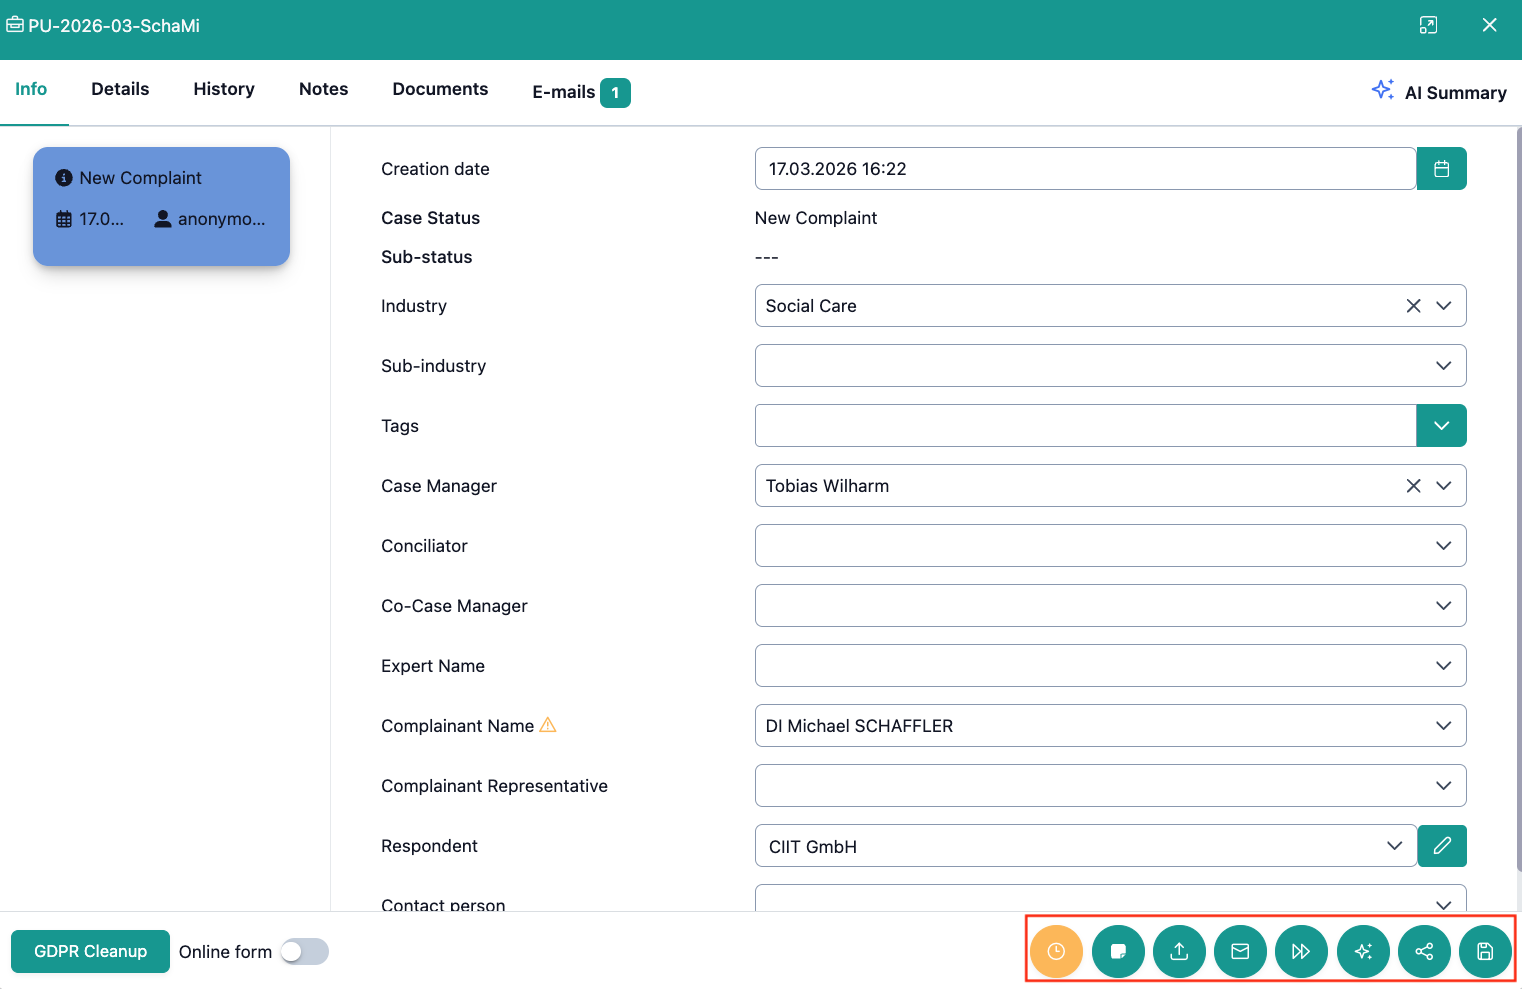
Task: Select the New Complaint status card
Action: click(161, 206)
